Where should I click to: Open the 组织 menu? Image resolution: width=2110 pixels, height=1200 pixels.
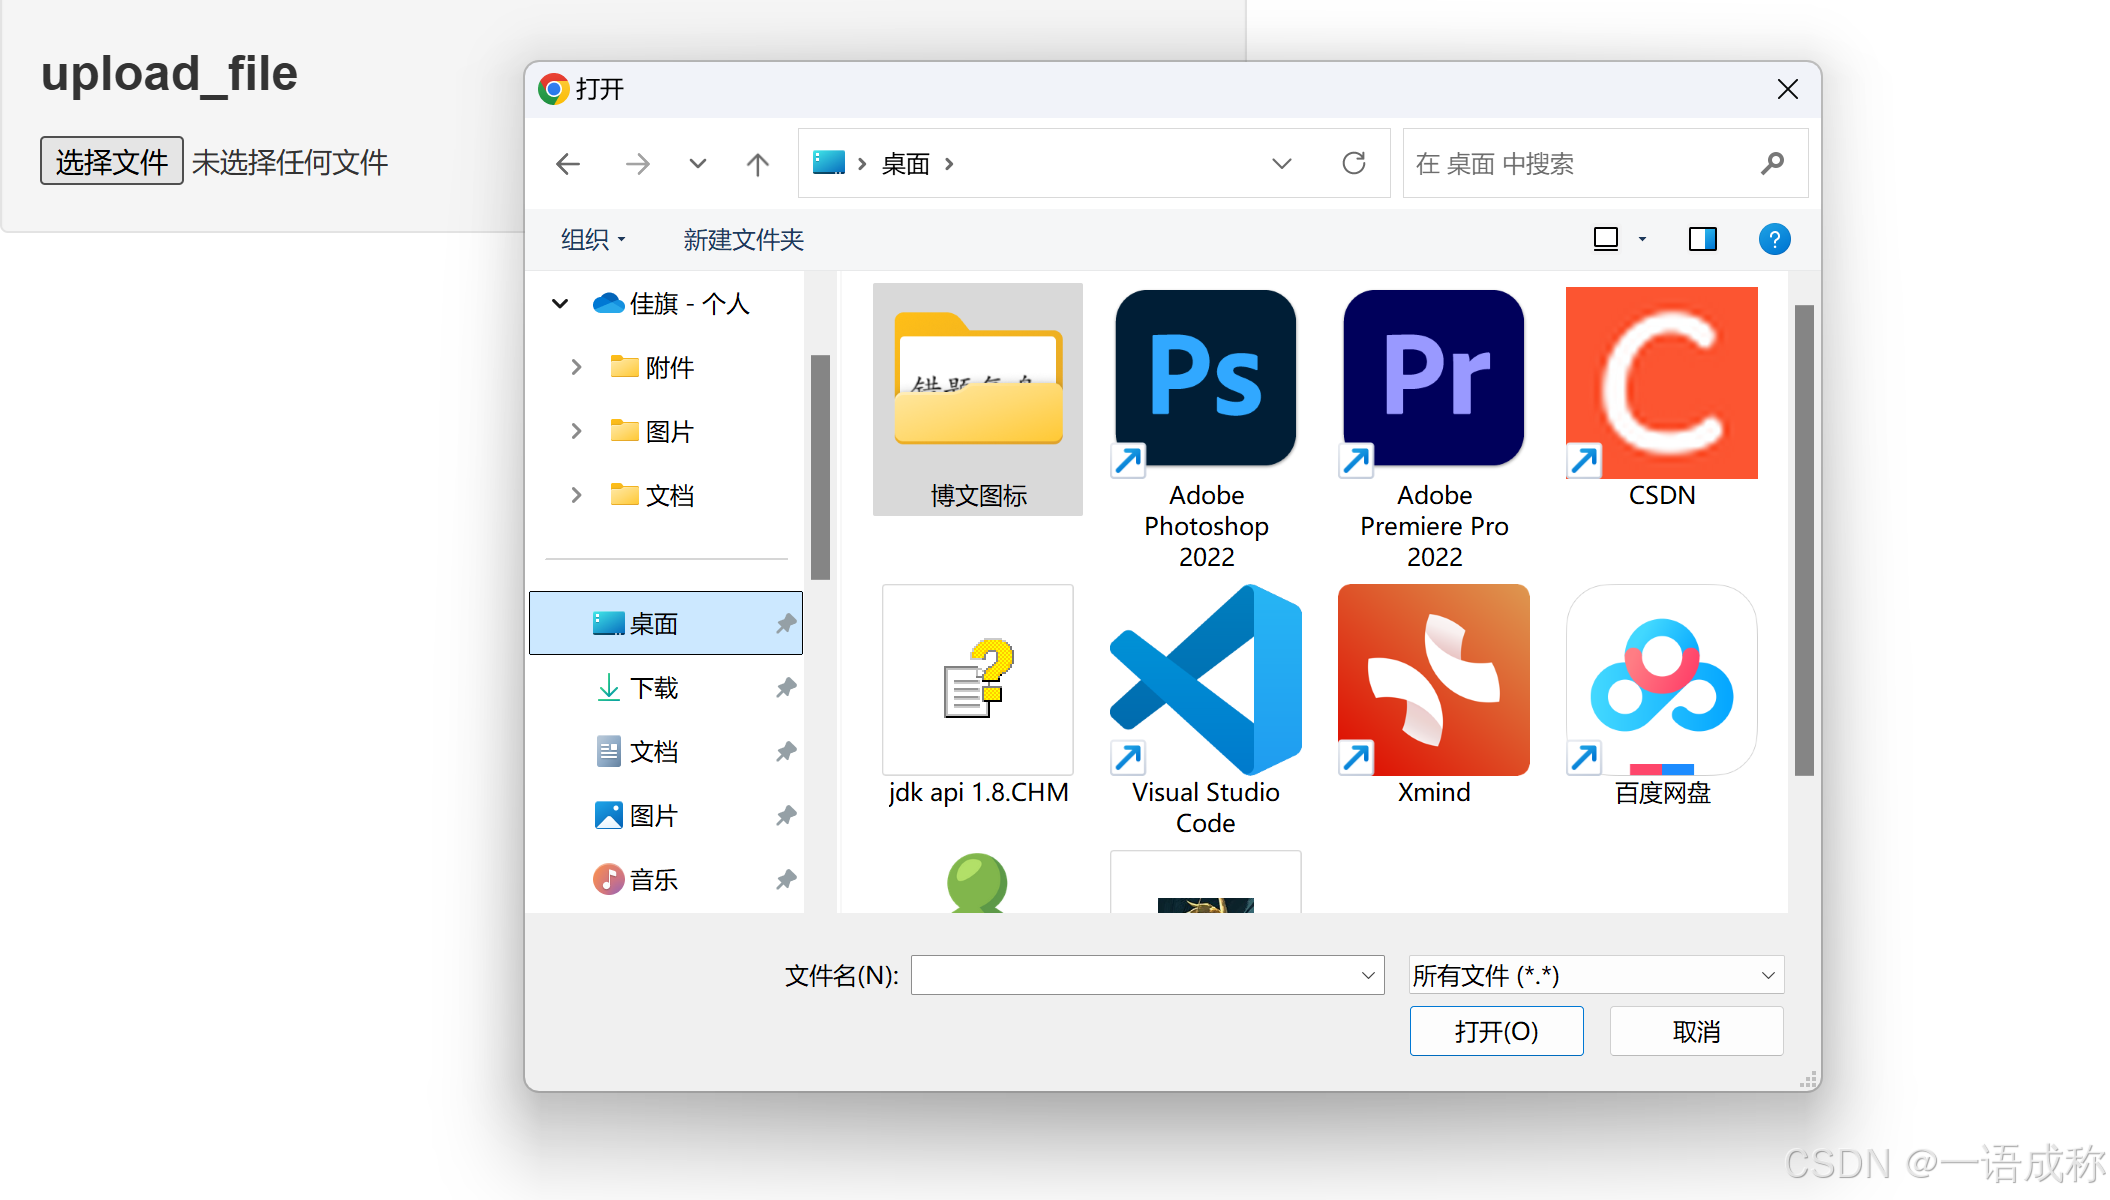(x=592, y=239)
